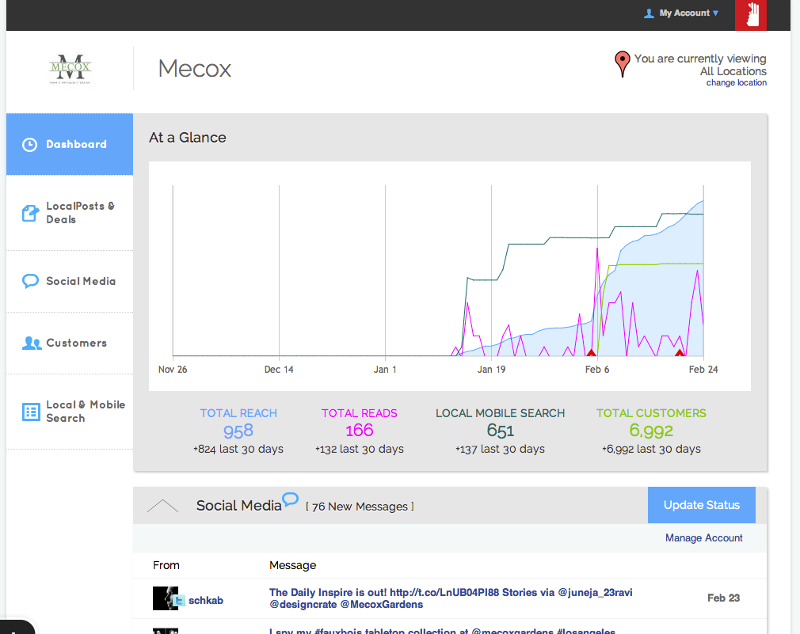The width and height of the screenshot is (800, 634).
Task: Click the Customers people icon
Action: click(31, 343)
